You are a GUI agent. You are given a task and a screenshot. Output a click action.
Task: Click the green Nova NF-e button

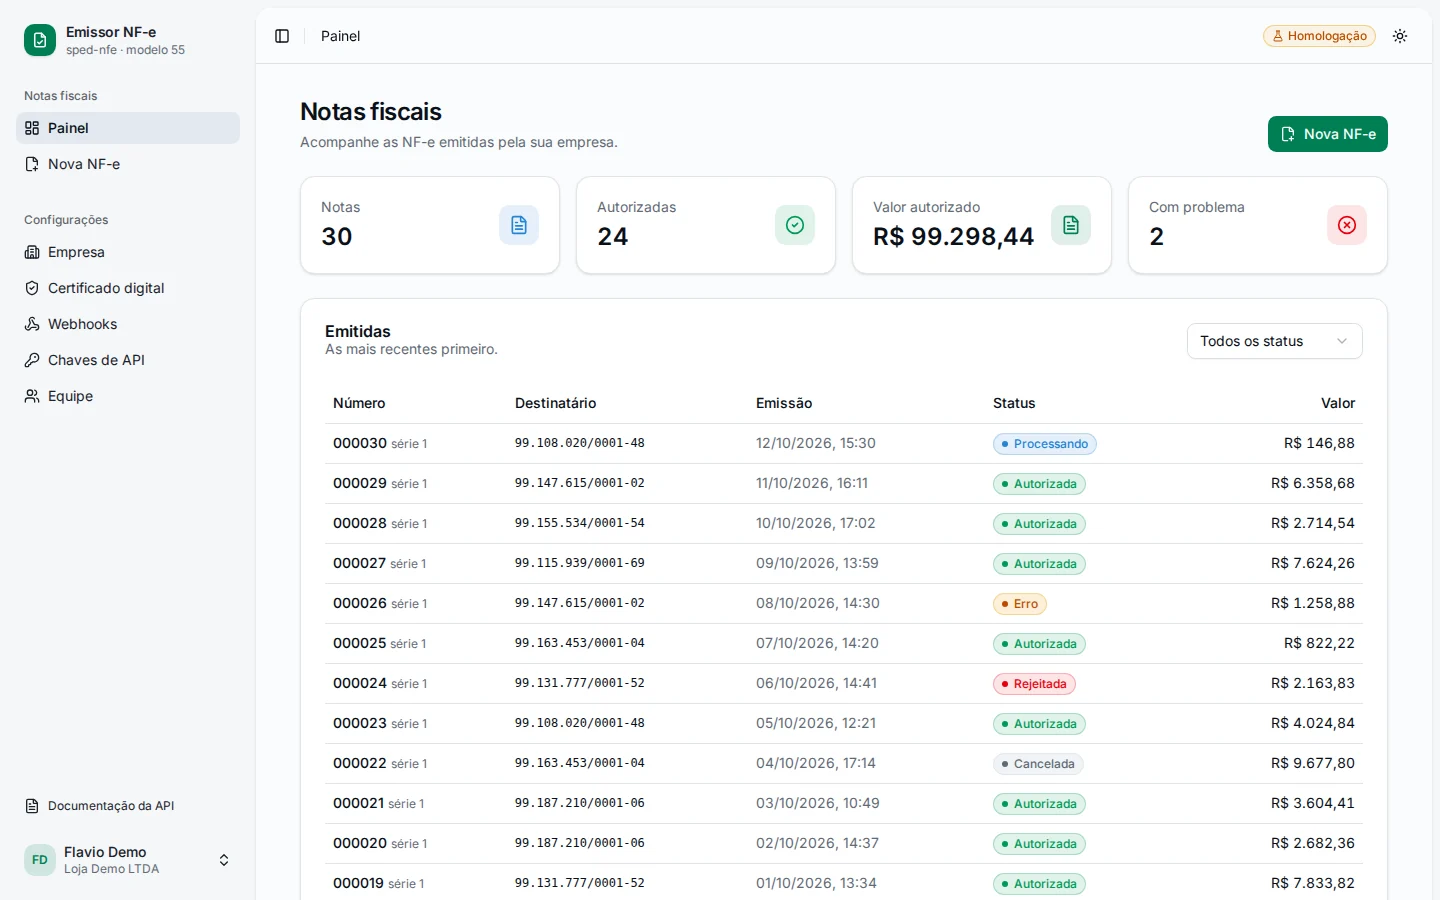[x=1328, y=134]
